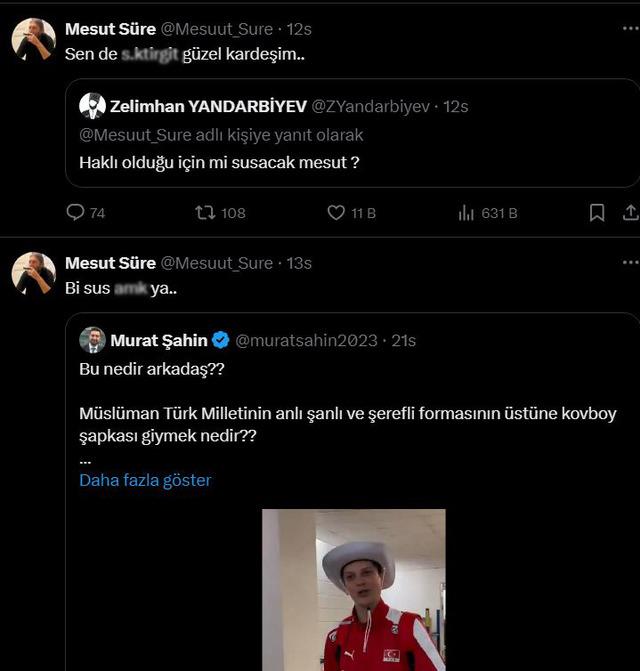The image size is (640, 671).
Task: Reply to the first Mesut Süre tweet
Action: click(75, 212)
